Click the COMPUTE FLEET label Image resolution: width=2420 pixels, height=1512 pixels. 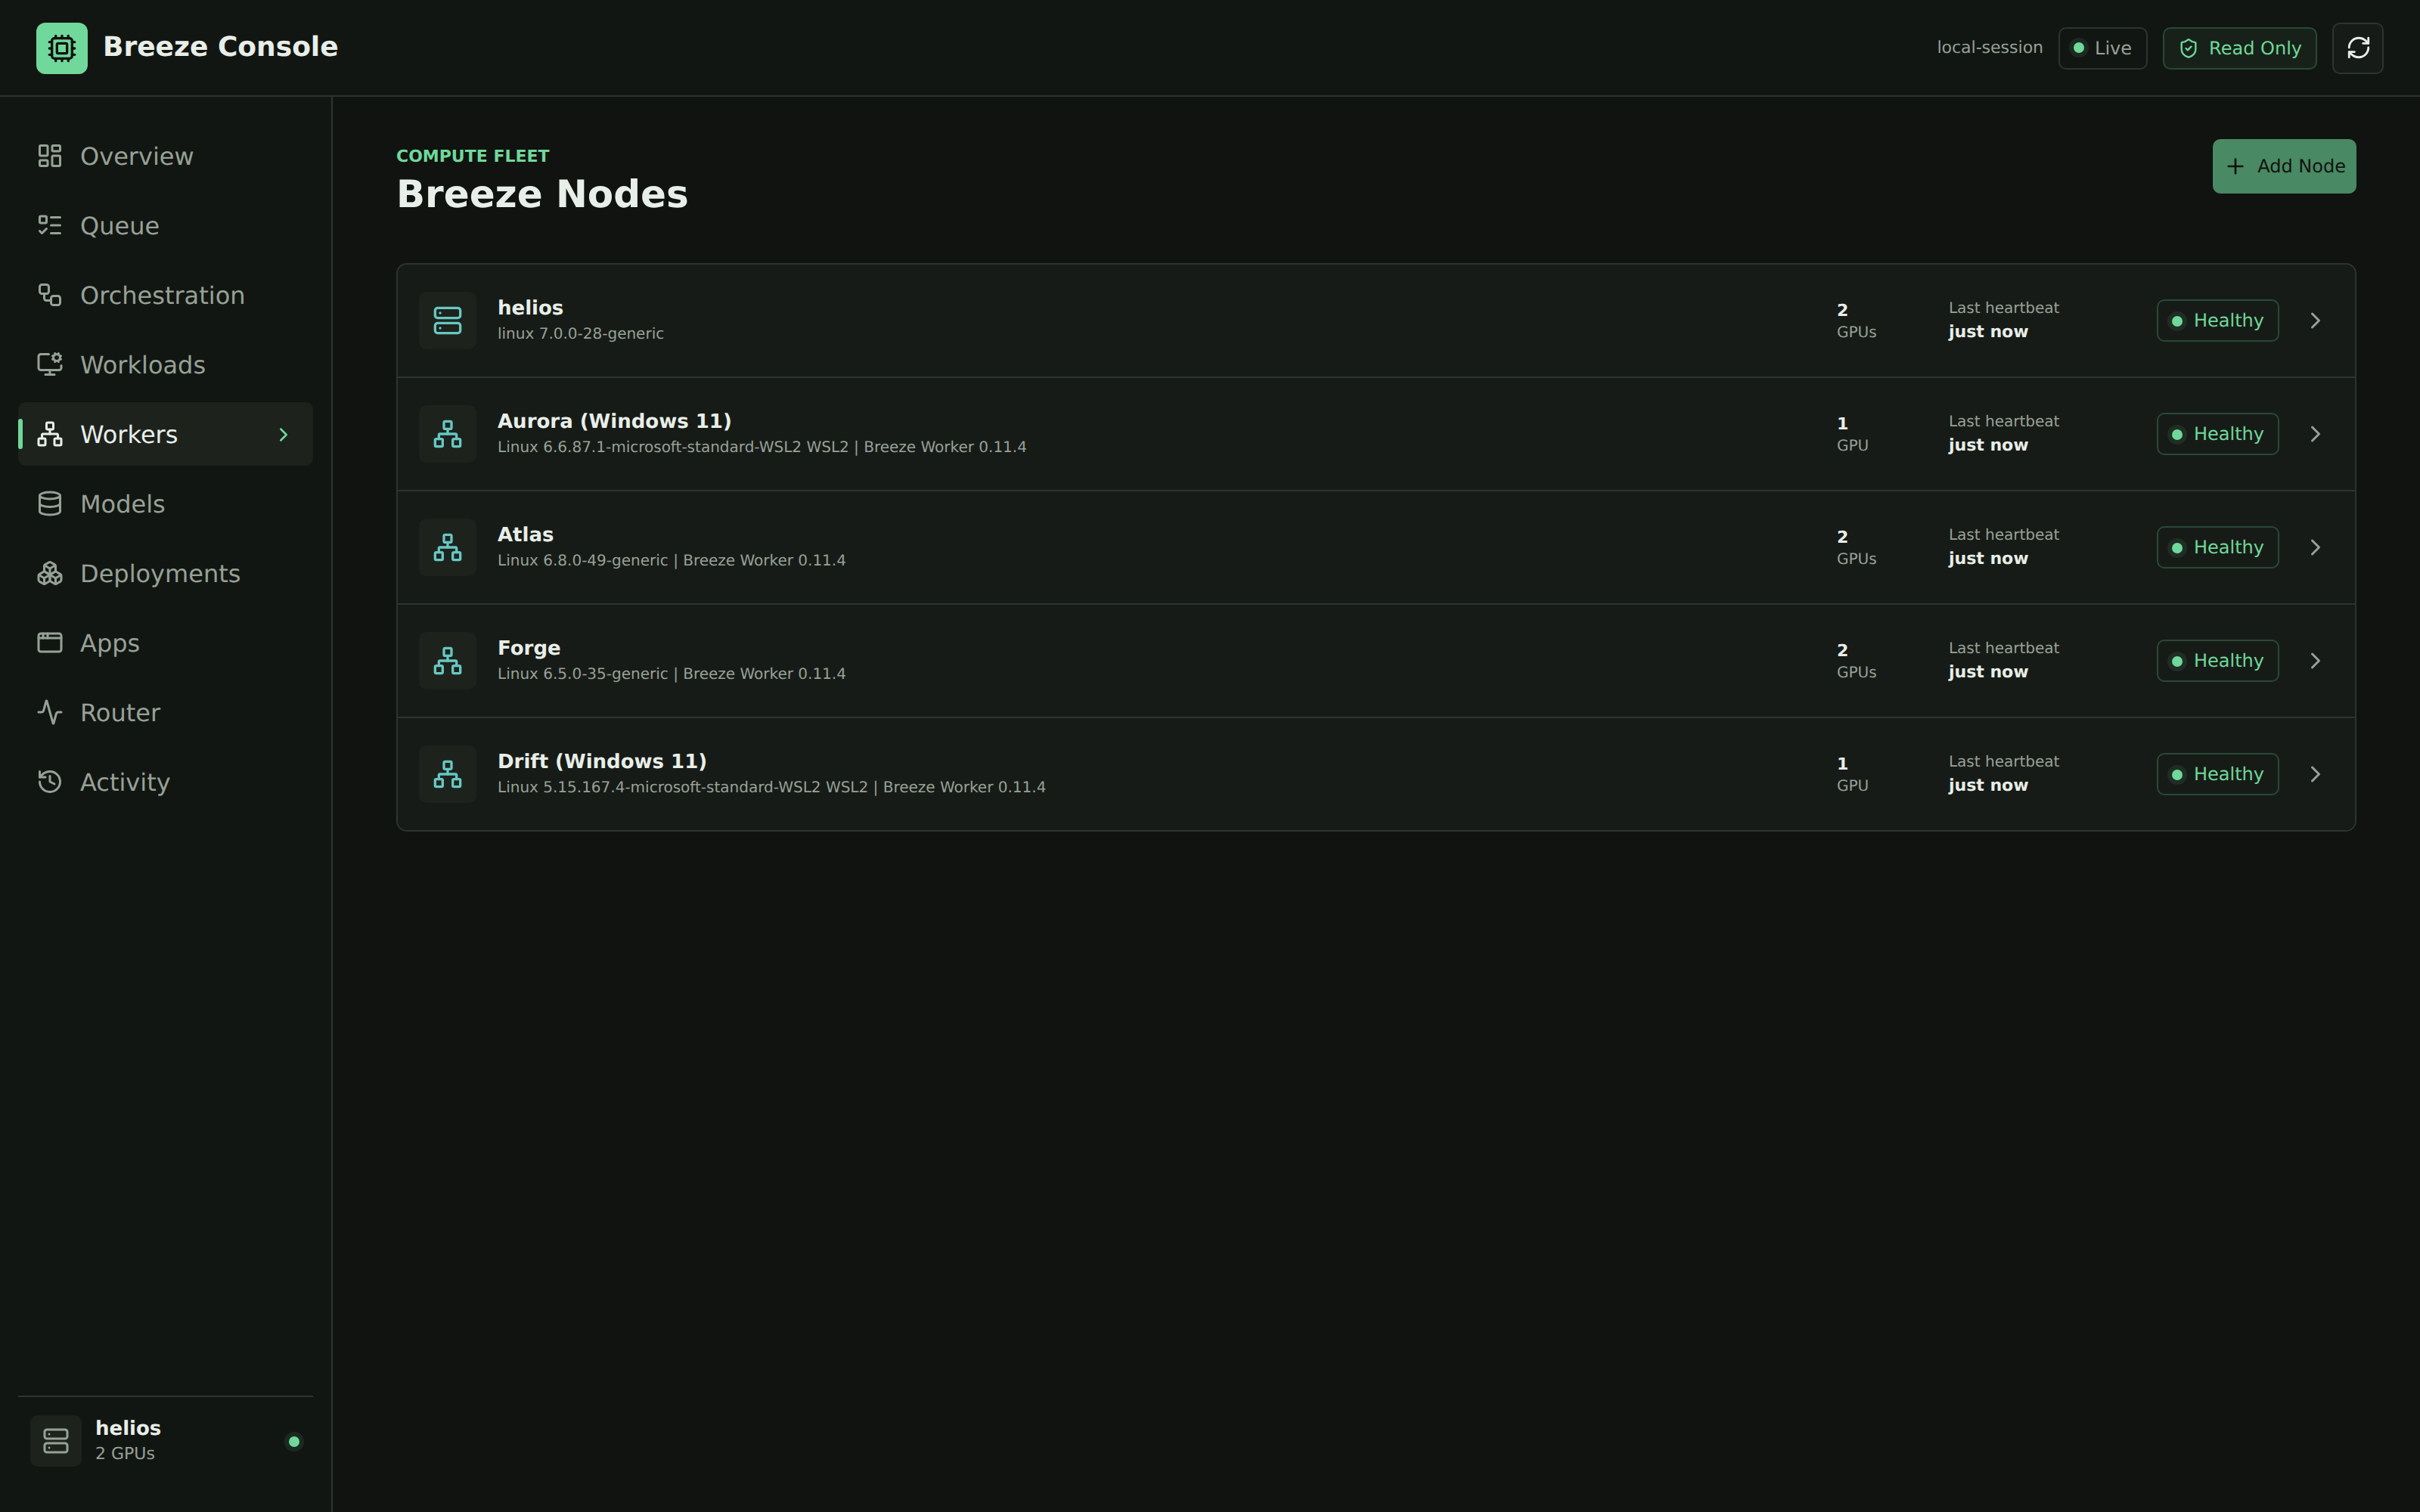pos(472,156)
